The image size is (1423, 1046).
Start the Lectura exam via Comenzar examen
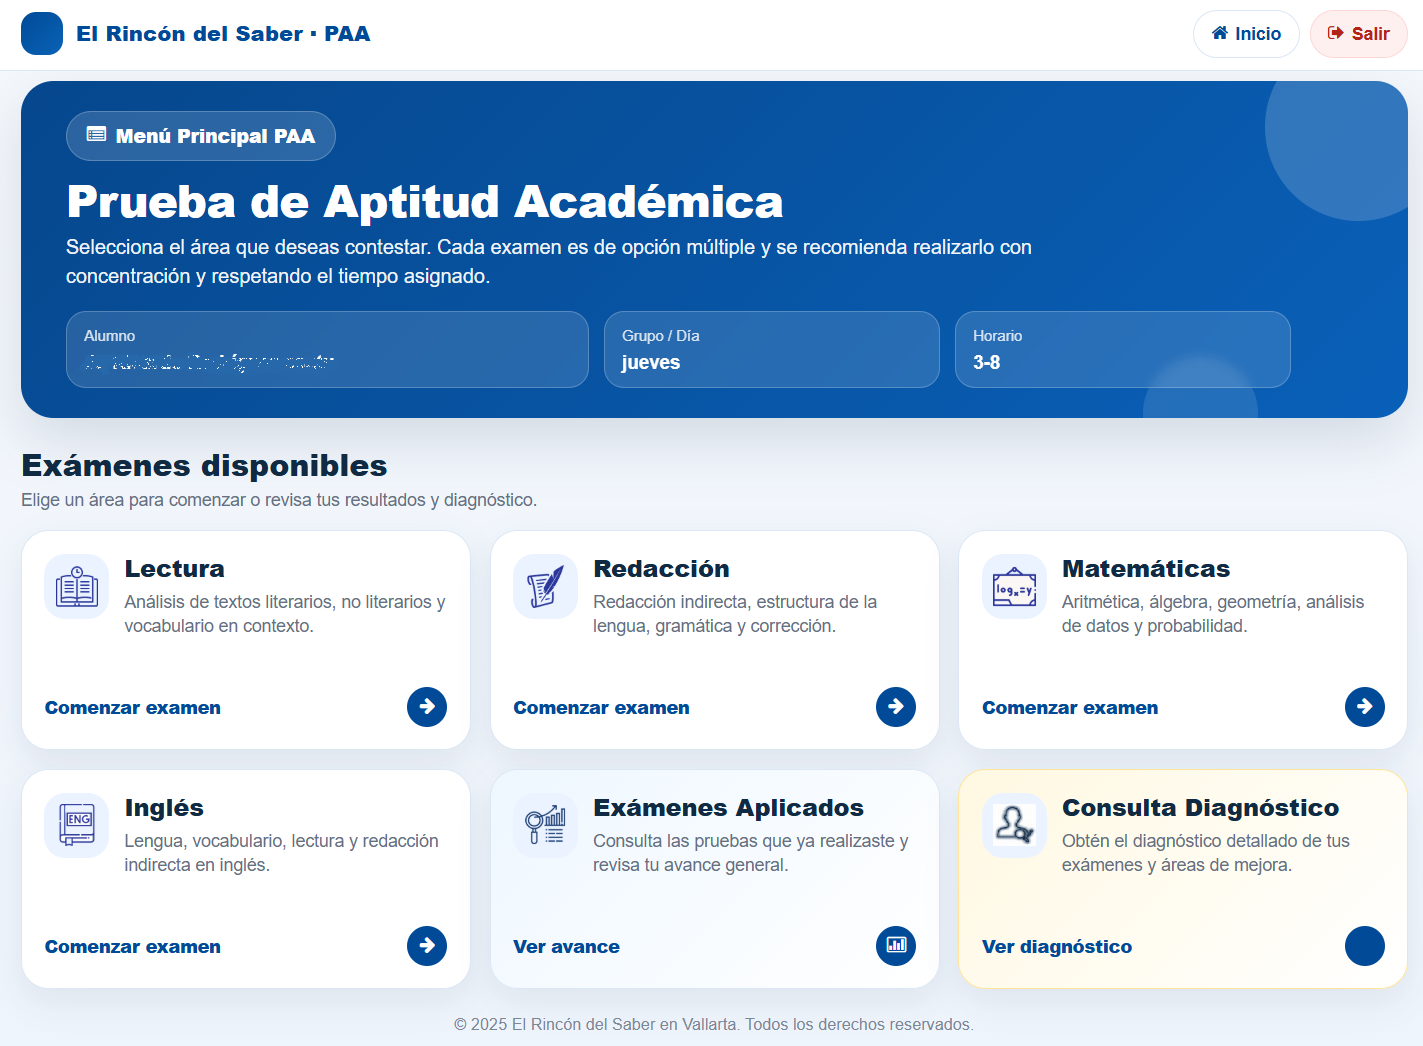133,708
